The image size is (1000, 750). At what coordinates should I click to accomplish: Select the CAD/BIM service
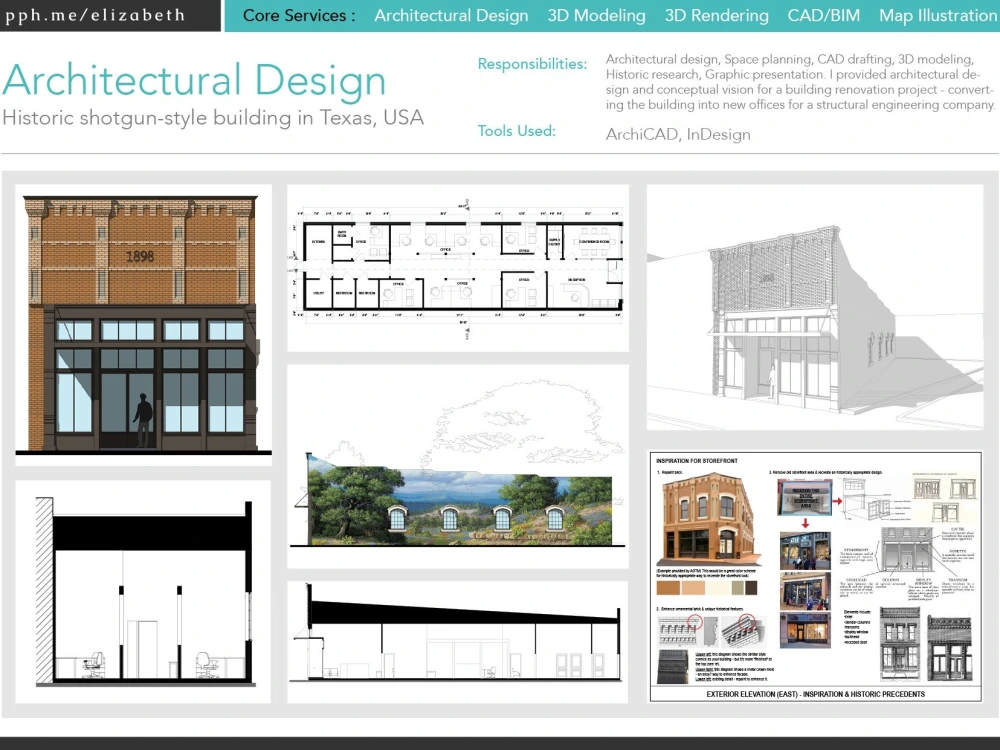pos(823,15)
